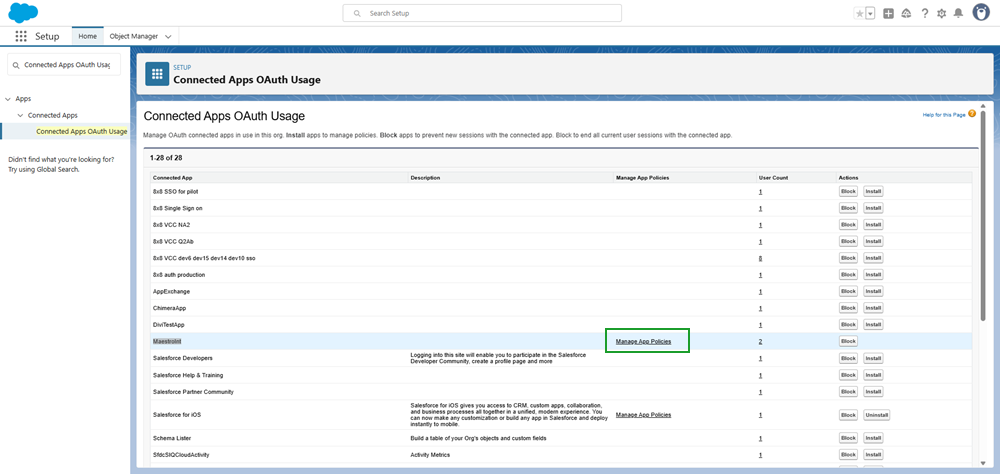
Task: Open the Setup gear menu
Action: point(941,13)
